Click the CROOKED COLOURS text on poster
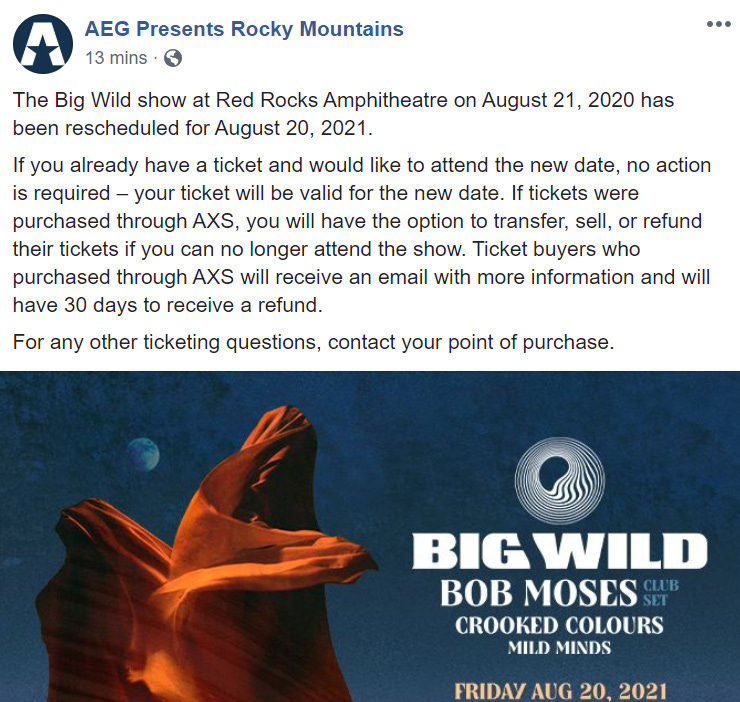Viewport: 740px width, 702px height. (x=559, y=626)
